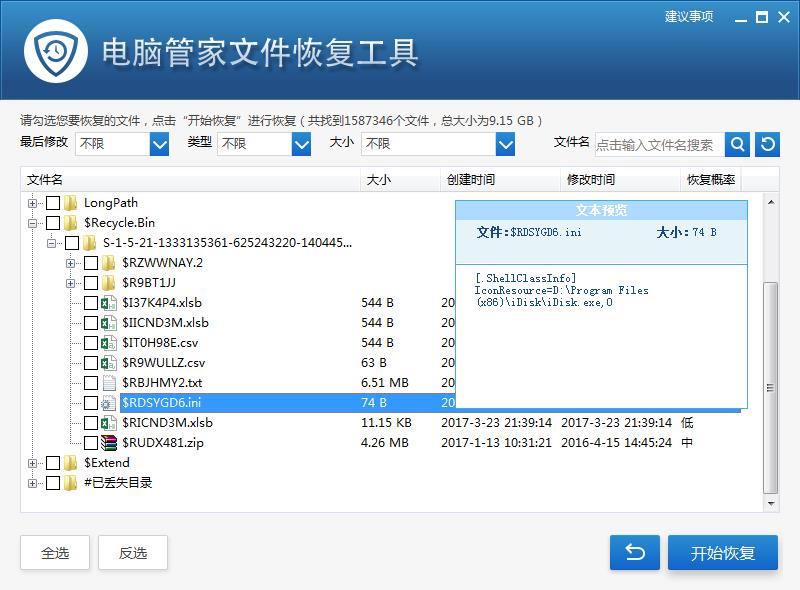This screenshot has height=590, width=800.
Task: Open the 最后修改 filter dropdown
Action: [x=159, y=145]
